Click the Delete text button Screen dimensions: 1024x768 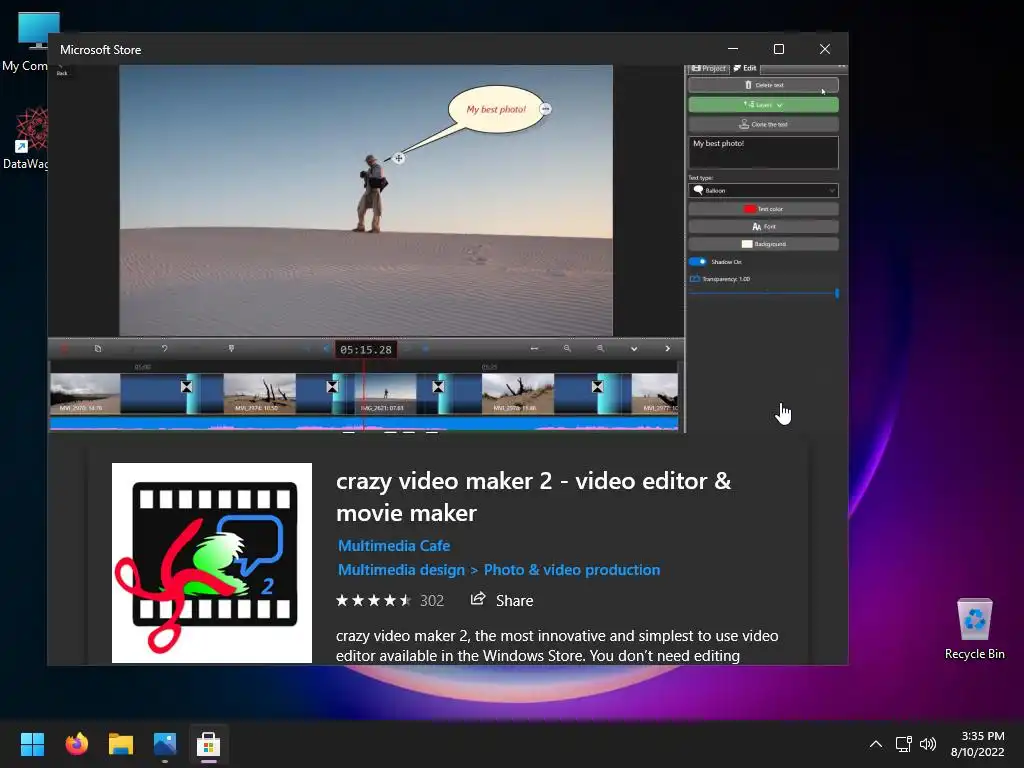click(x=763, y=85)
